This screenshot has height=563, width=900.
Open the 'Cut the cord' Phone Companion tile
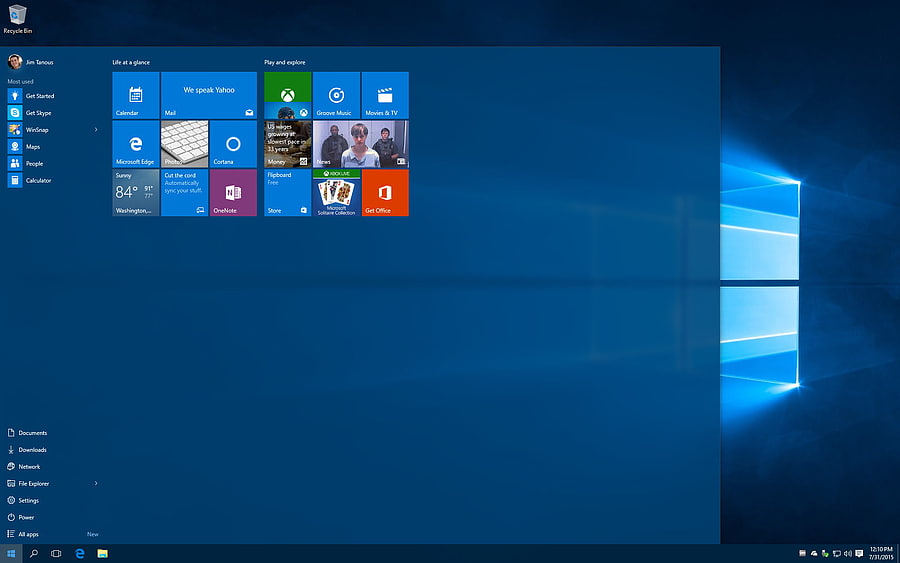pos(184,193)
